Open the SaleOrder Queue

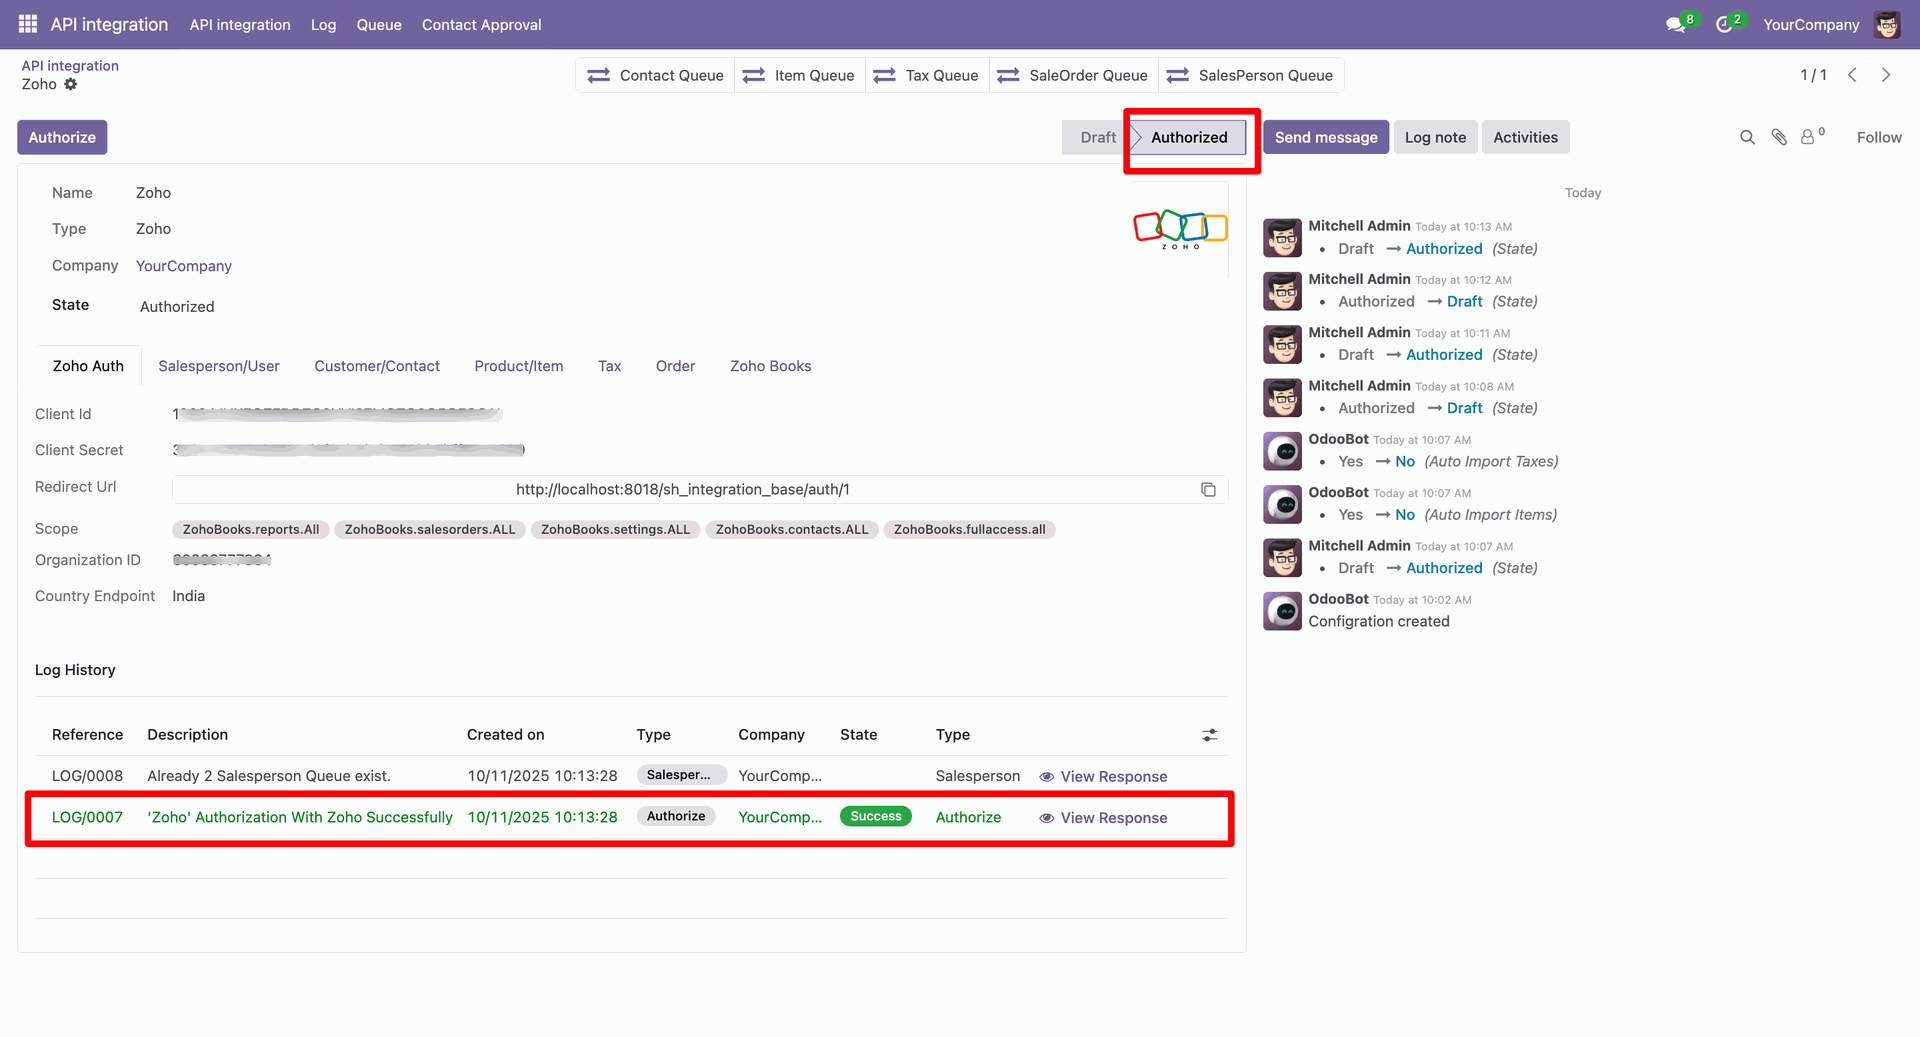click(x=1073, y=75)
